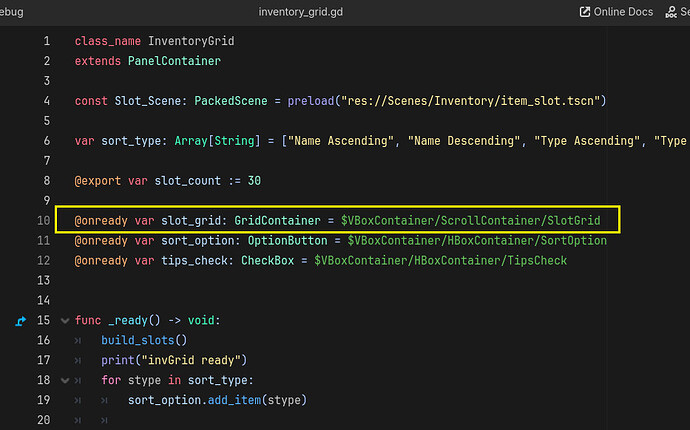This screenshot has height=430, width=690.
Task: Click the override signal icon beside line 15
Action: [x=20, y=321]
